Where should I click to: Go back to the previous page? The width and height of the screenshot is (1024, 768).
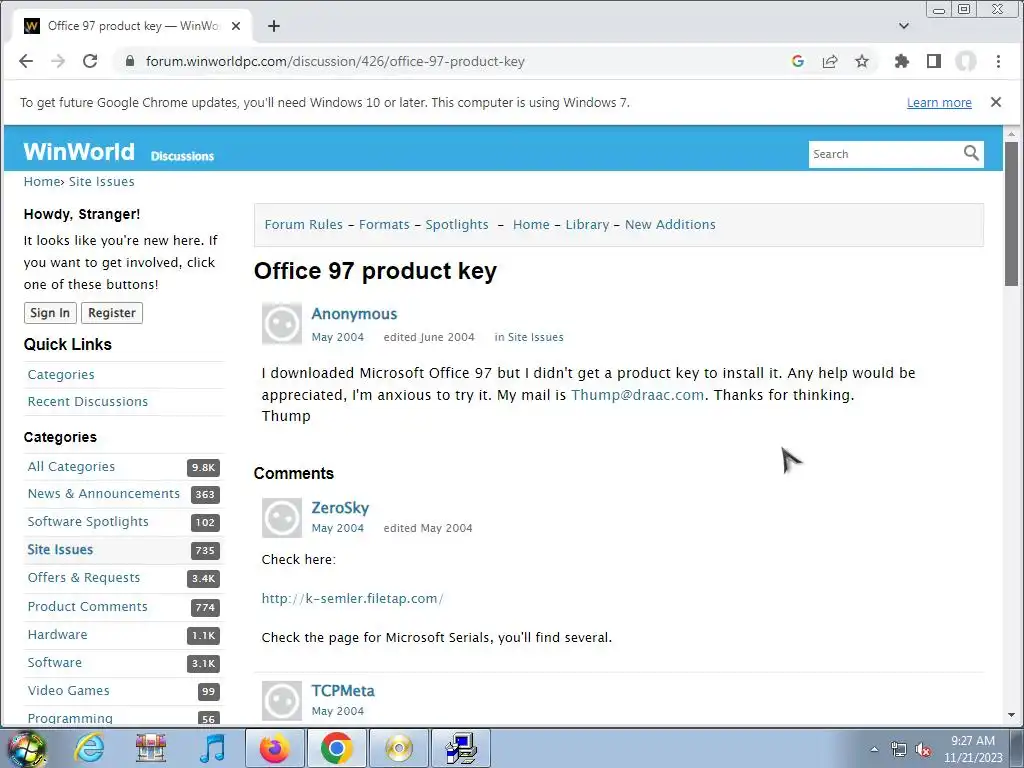tap(25, 61)
